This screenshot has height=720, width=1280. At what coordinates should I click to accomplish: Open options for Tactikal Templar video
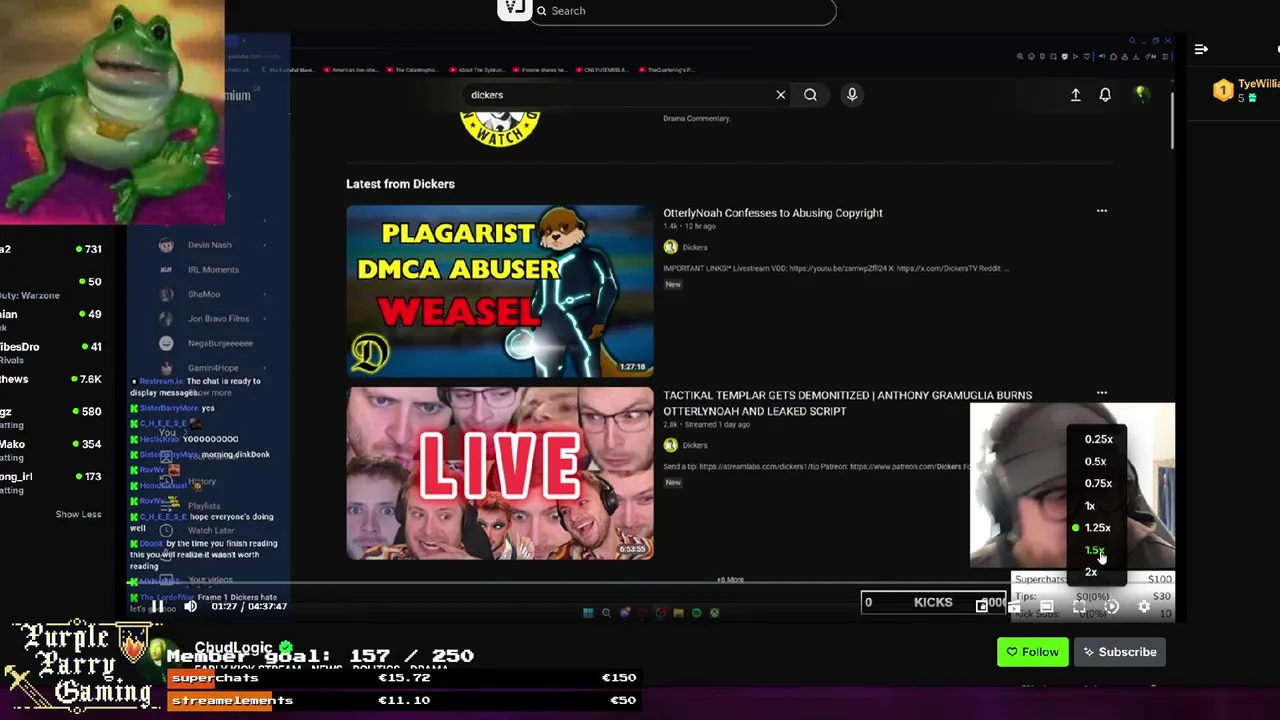click(1102, 393)
